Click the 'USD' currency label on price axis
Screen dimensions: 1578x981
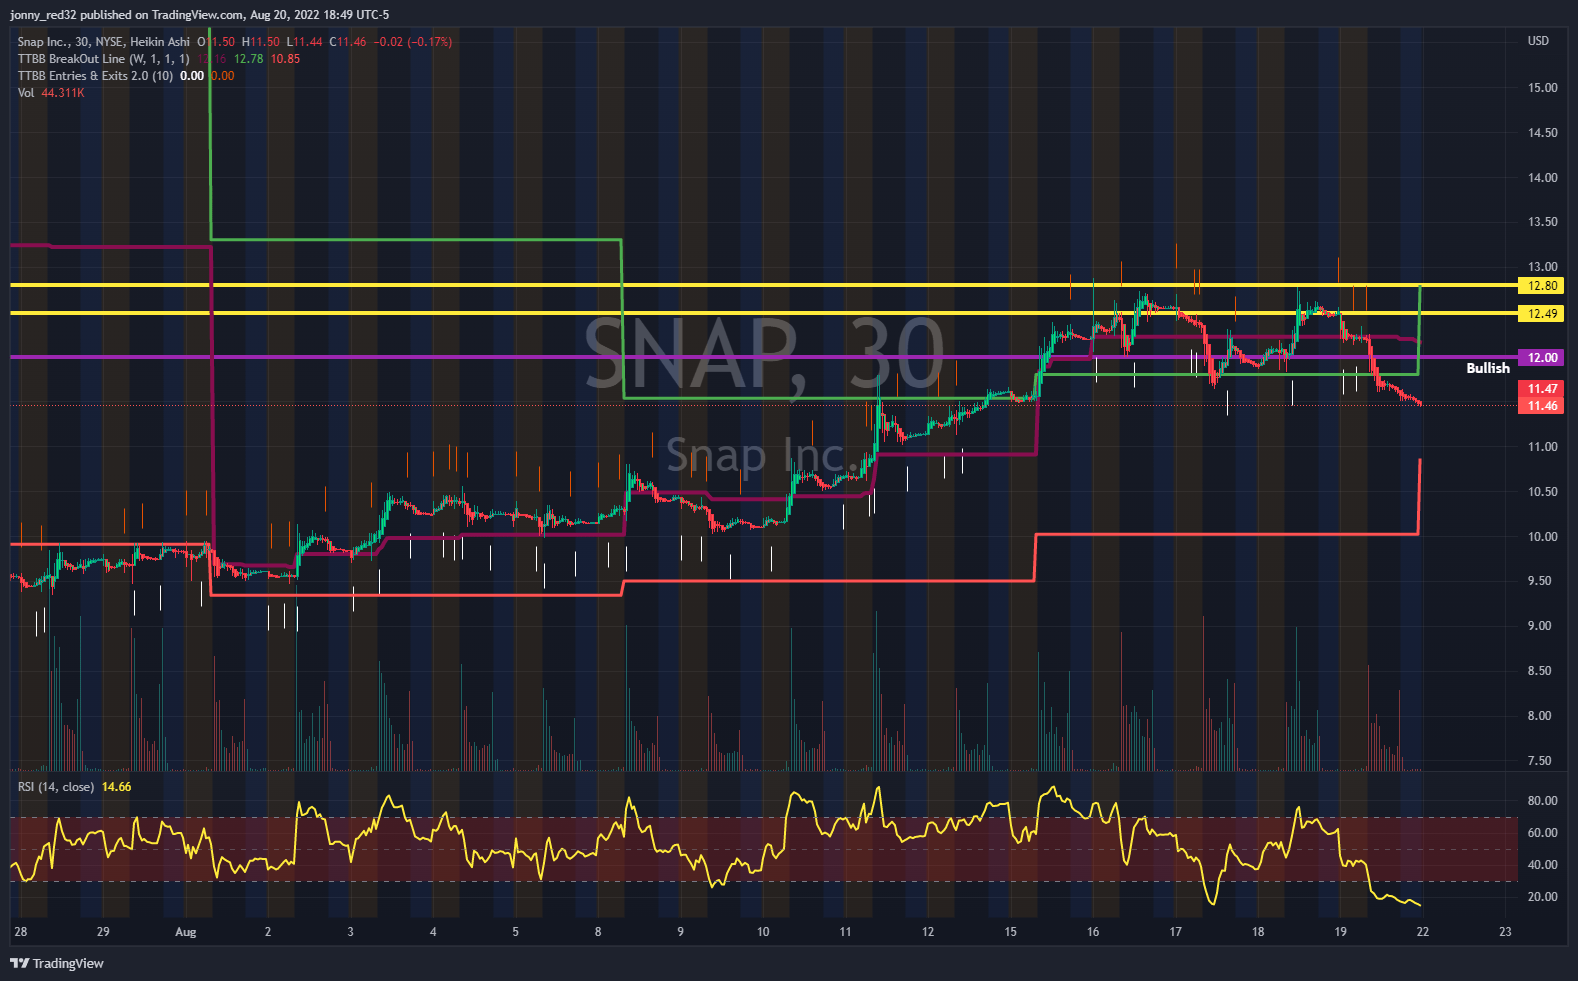pyautogui.click(x=1538, y=41)
